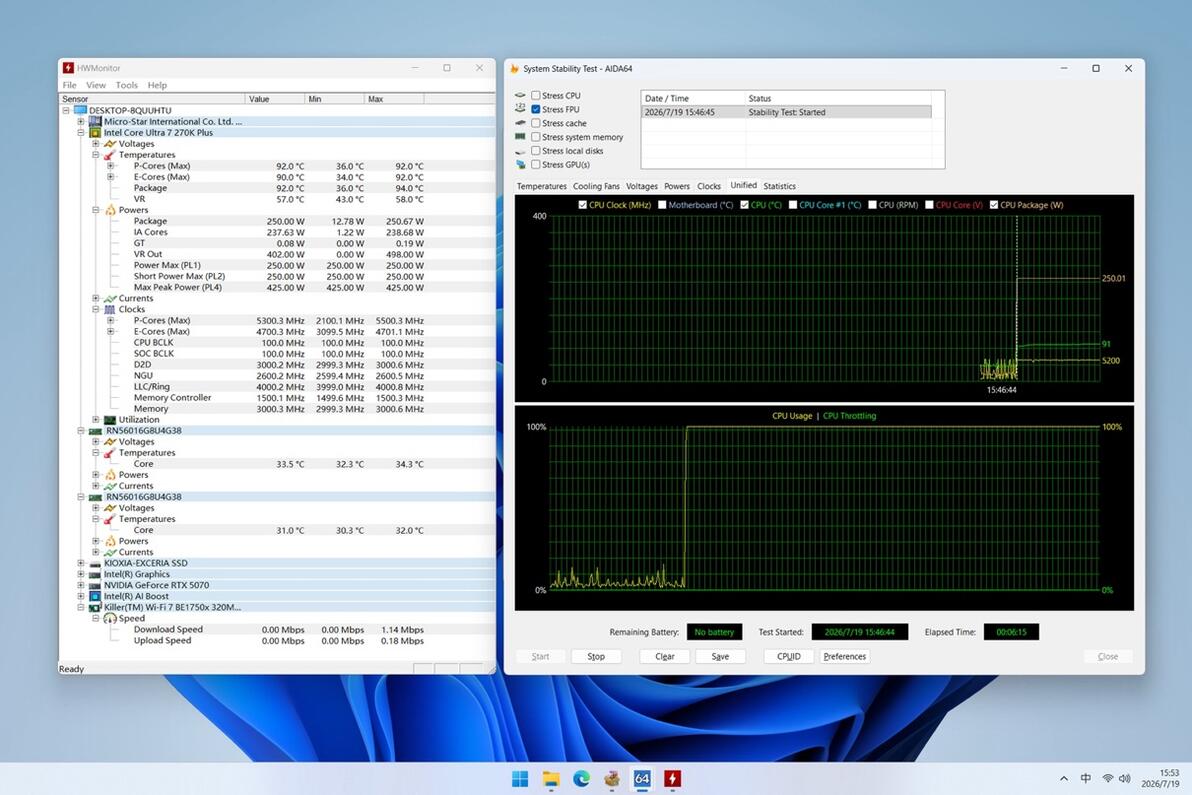Click the Utilization icon in the HWMonitor tree

tap(110, 420)
